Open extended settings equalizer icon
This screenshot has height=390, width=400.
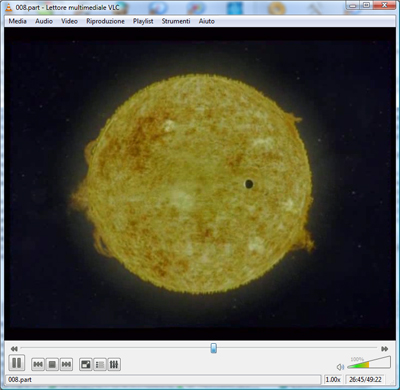tap(114, 364)
